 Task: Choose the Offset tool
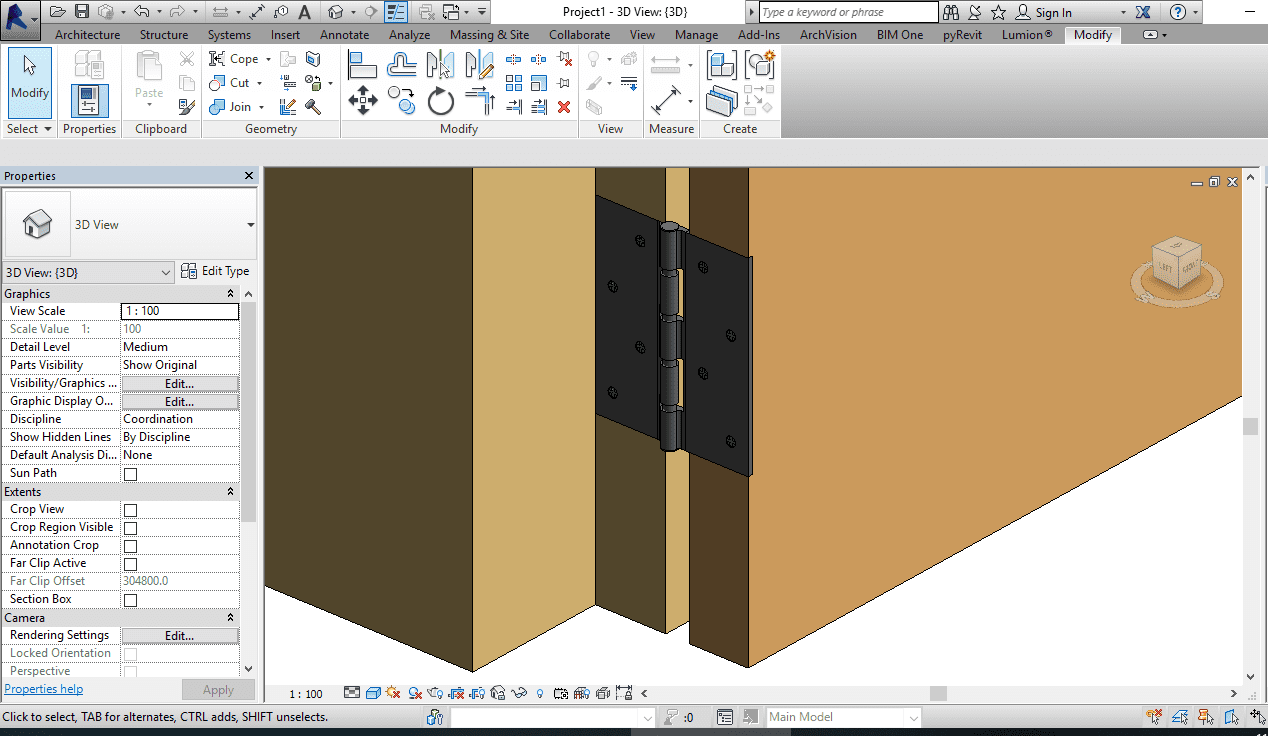402,65
